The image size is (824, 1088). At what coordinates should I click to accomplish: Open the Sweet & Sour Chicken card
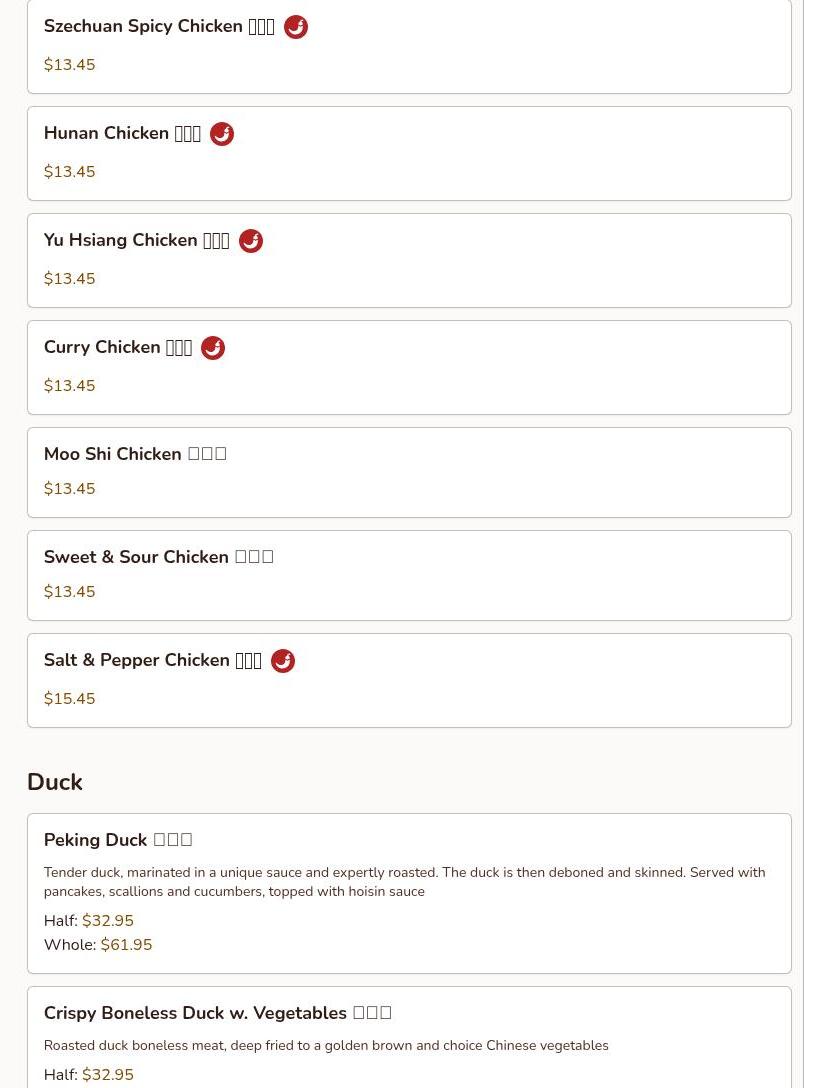[x=409, y=575]
